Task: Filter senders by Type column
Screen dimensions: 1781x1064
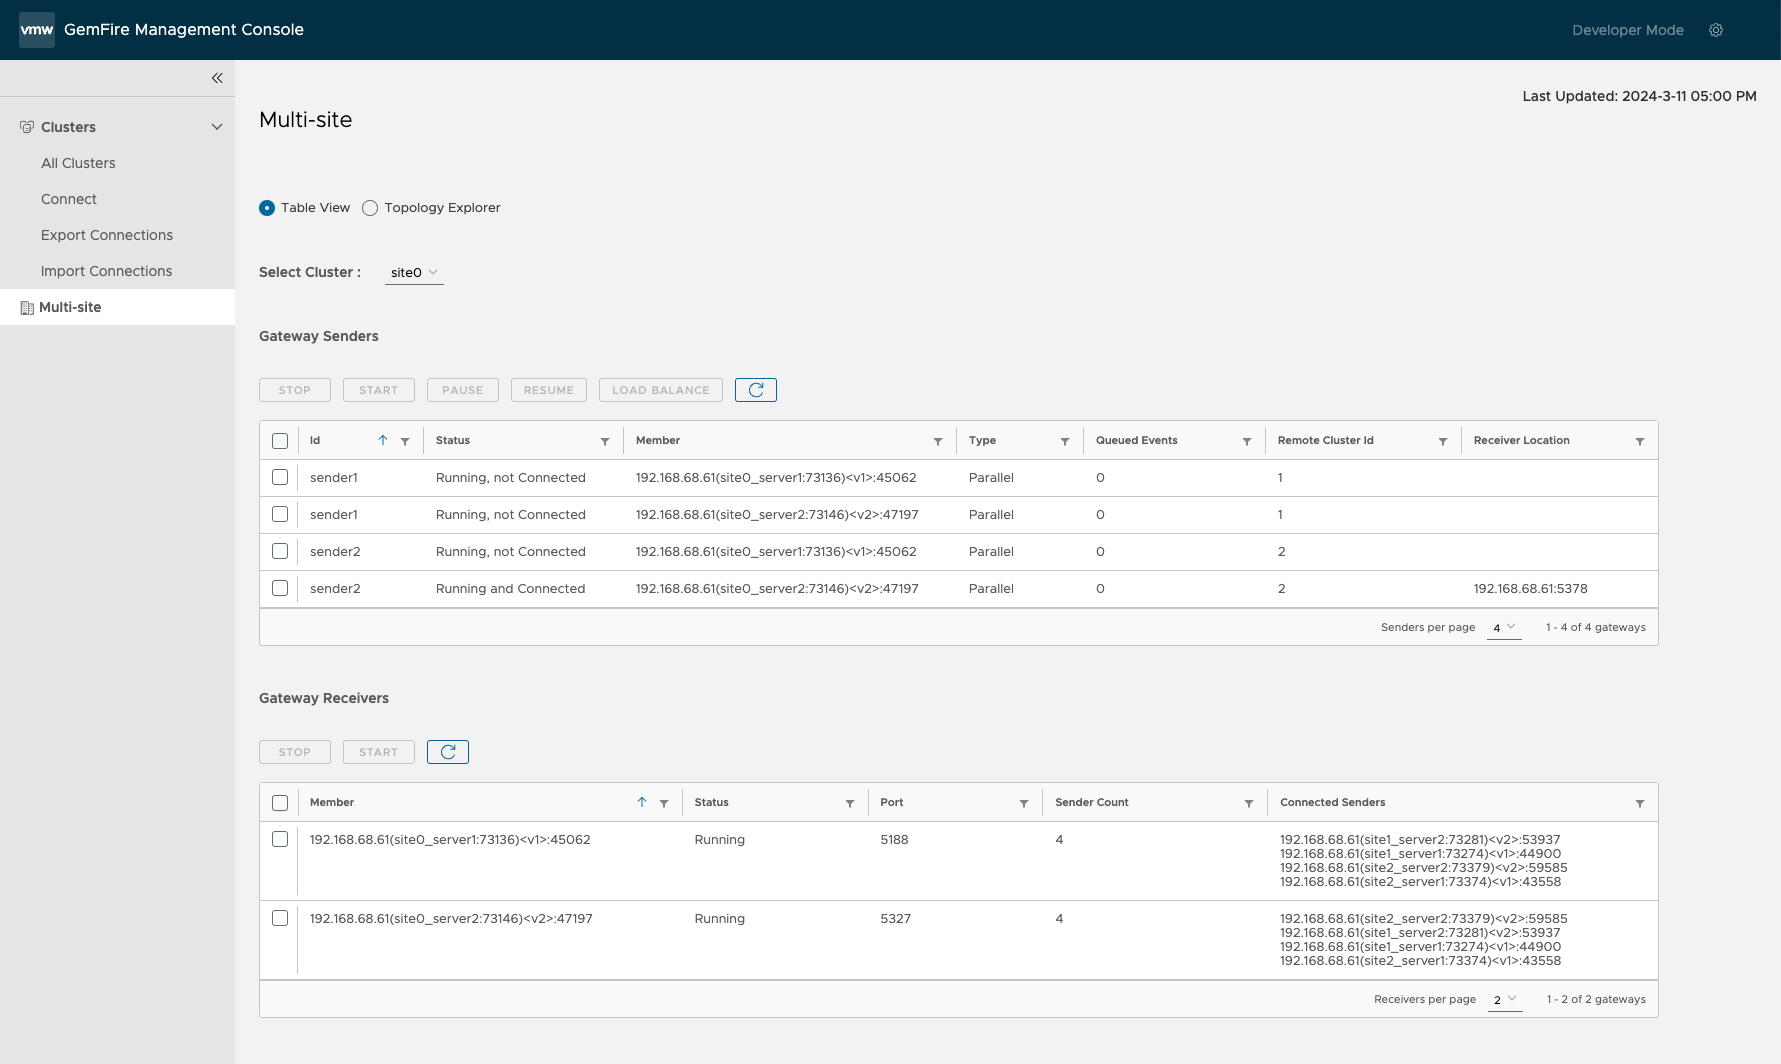Action: point(1065,441)
